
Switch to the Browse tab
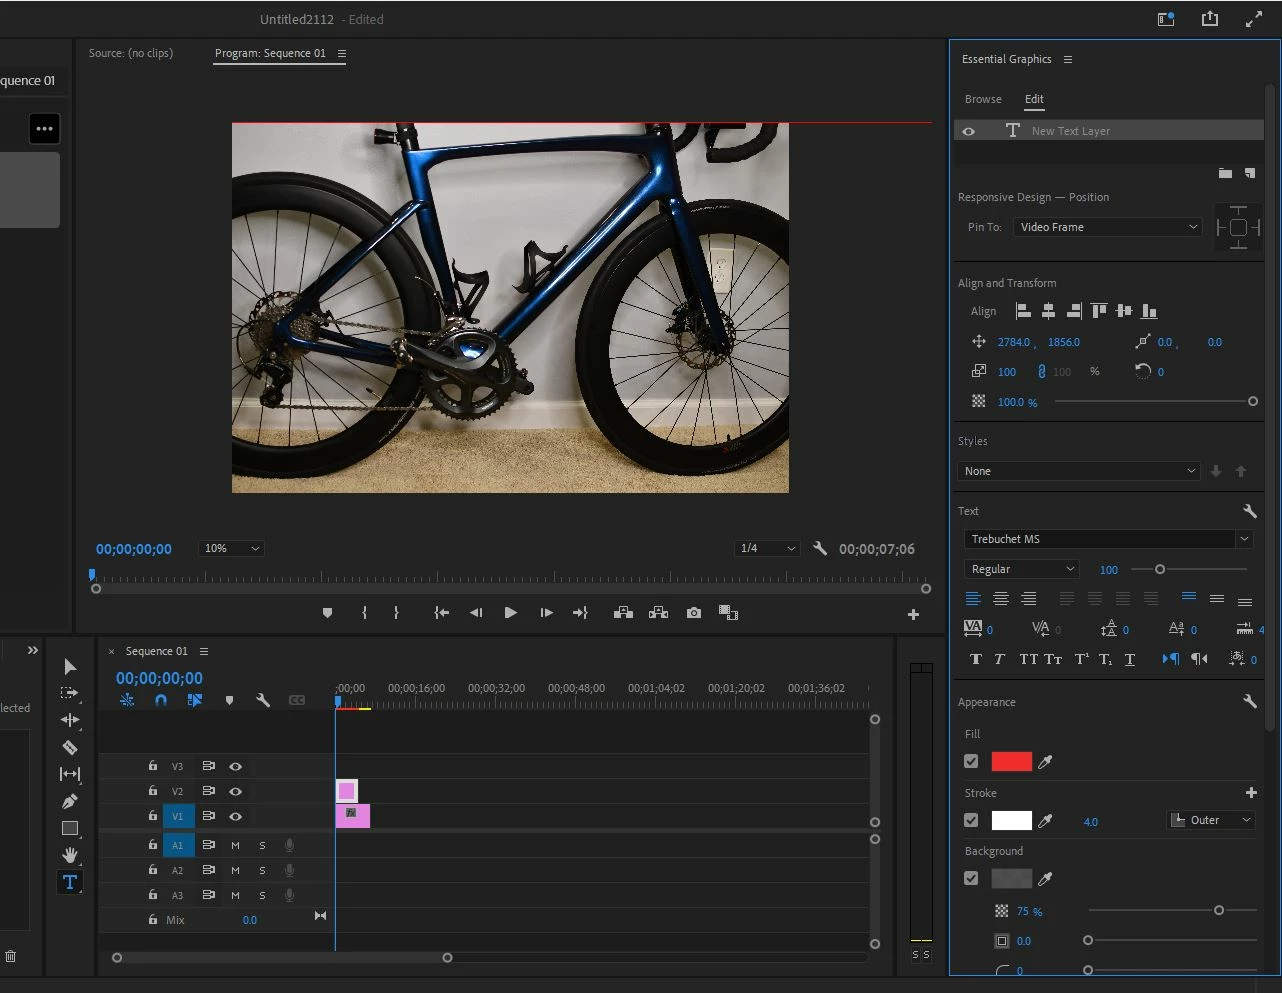[x=983, y=99]
